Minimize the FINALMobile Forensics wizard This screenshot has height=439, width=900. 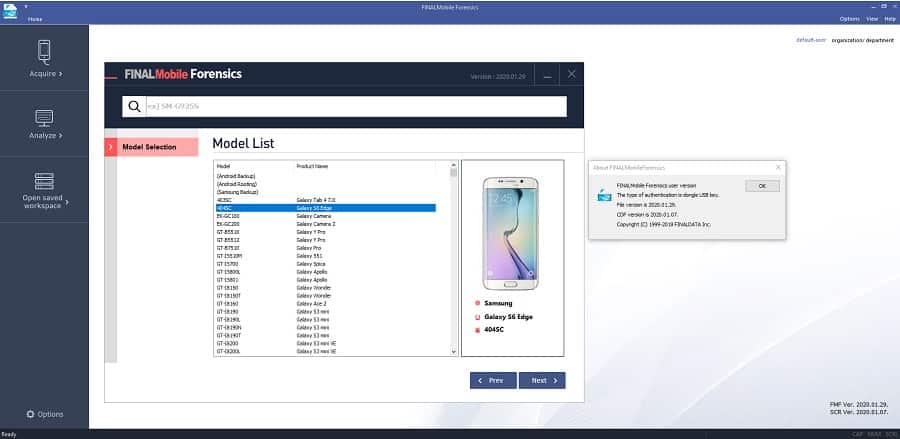coord(548,74)
